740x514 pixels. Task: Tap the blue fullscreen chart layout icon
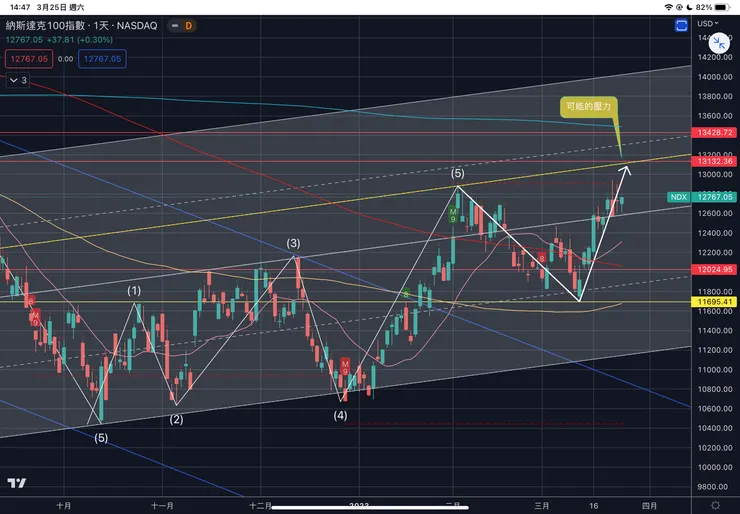681,25
